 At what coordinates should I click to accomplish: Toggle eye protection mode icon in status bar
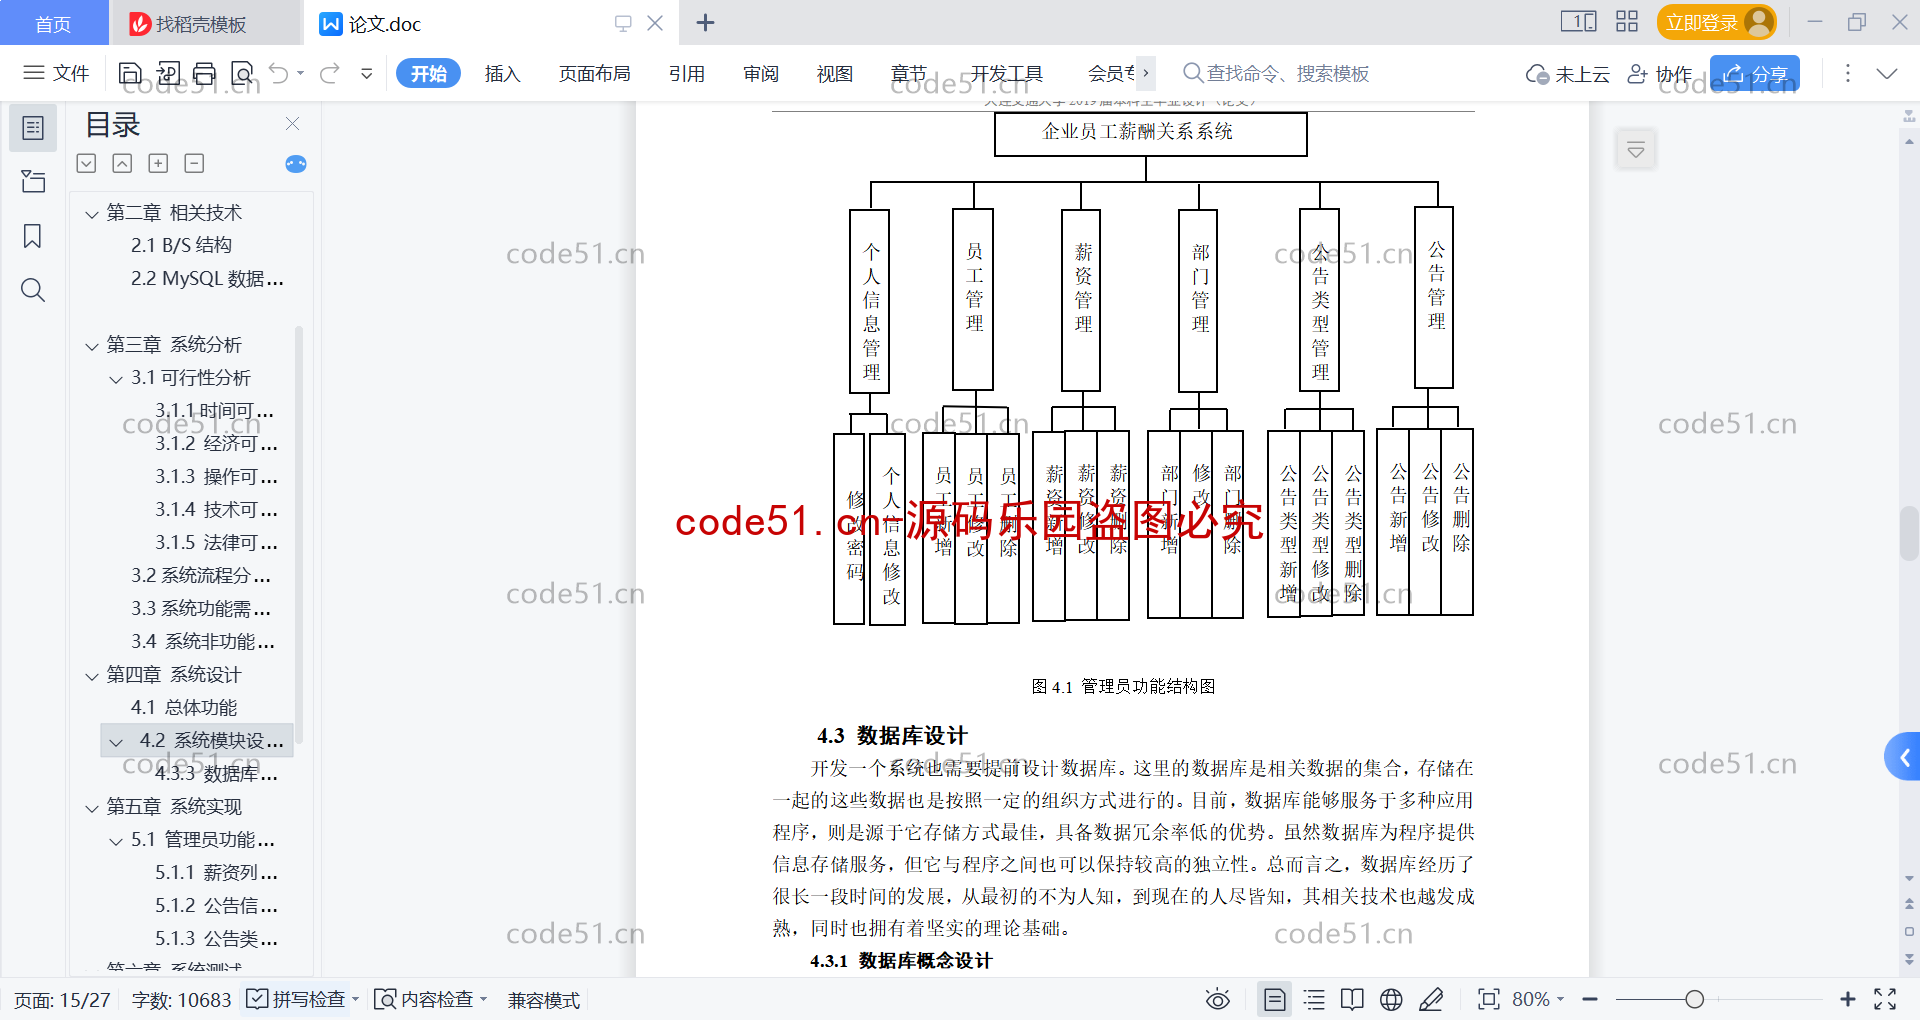[1217, 999]
